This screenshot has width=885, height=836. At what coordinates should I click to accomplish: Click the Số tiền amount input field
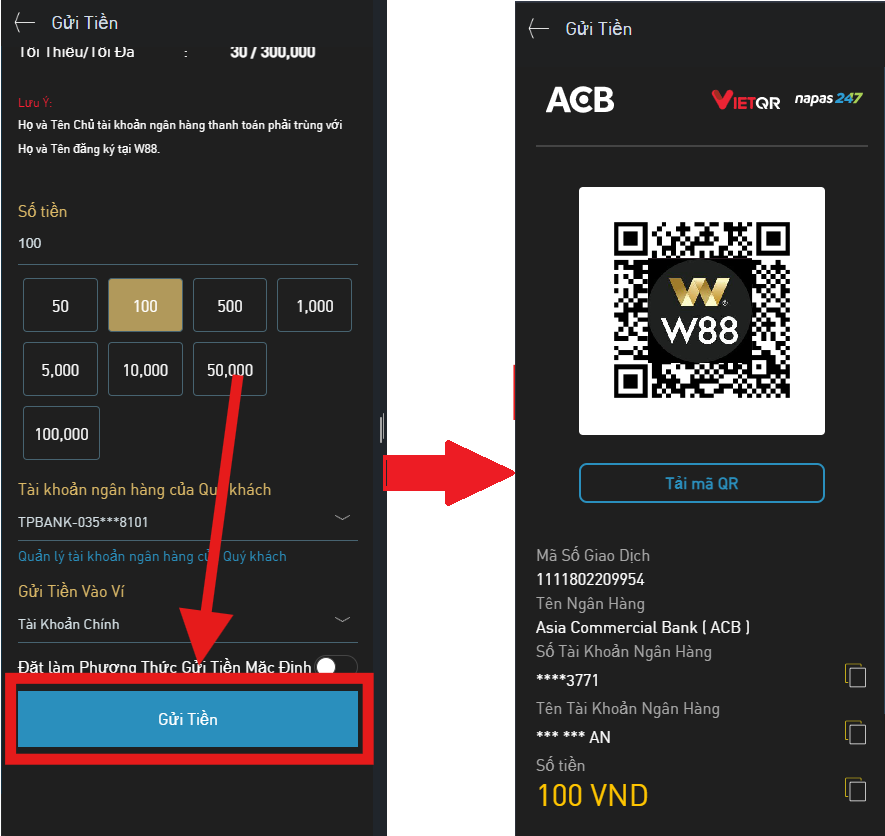pos(187,243)
